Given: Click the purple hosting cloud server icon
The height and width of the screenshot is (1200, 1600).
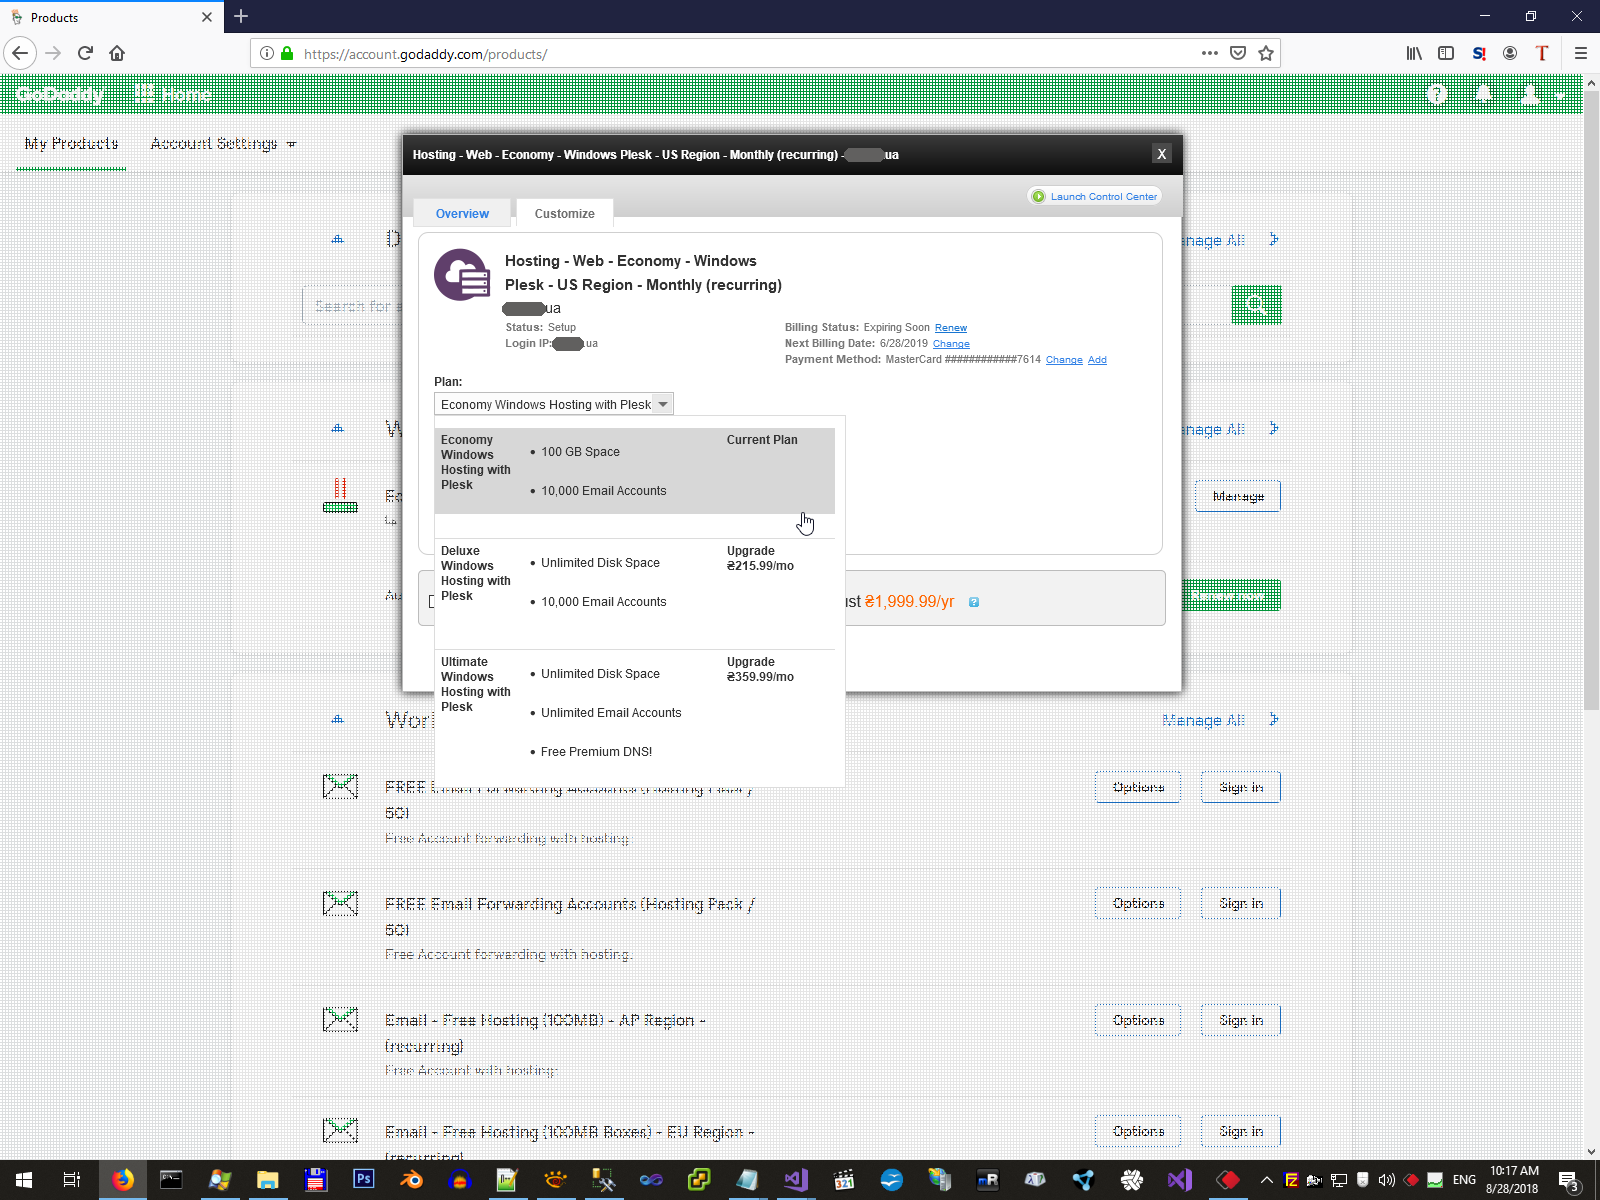Looking at the screenshot, I should 462,275.
